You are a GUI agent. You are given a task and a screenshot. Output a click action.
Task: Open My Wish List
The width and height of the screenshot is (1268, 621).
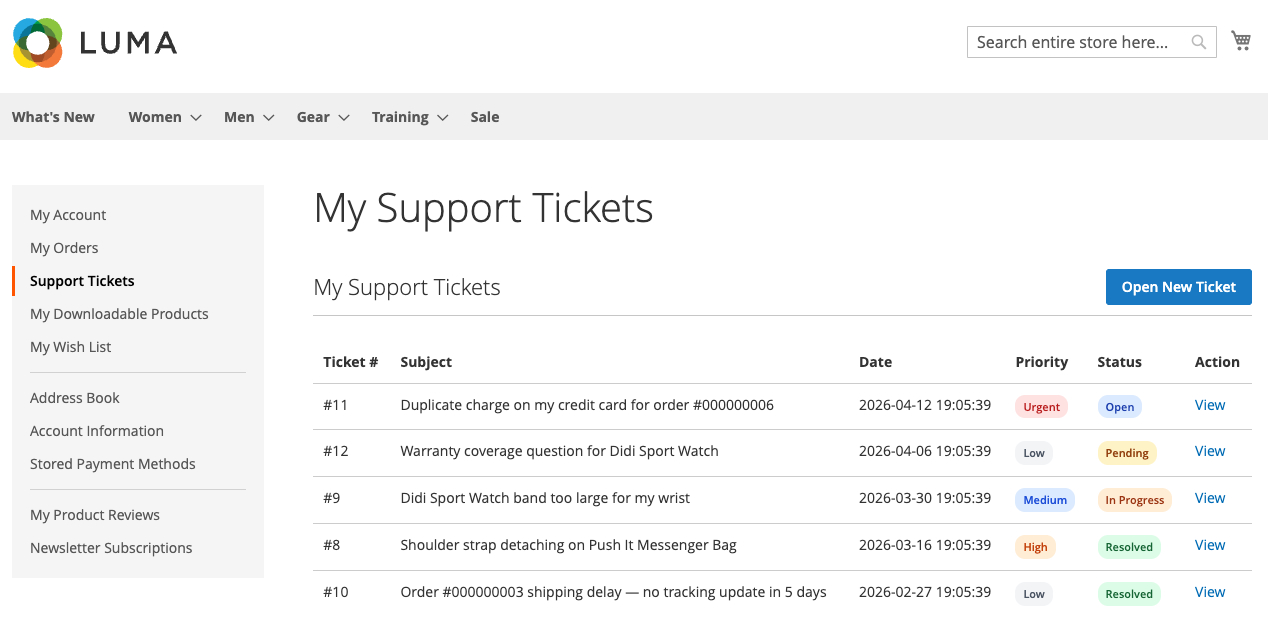coord(71,347)
